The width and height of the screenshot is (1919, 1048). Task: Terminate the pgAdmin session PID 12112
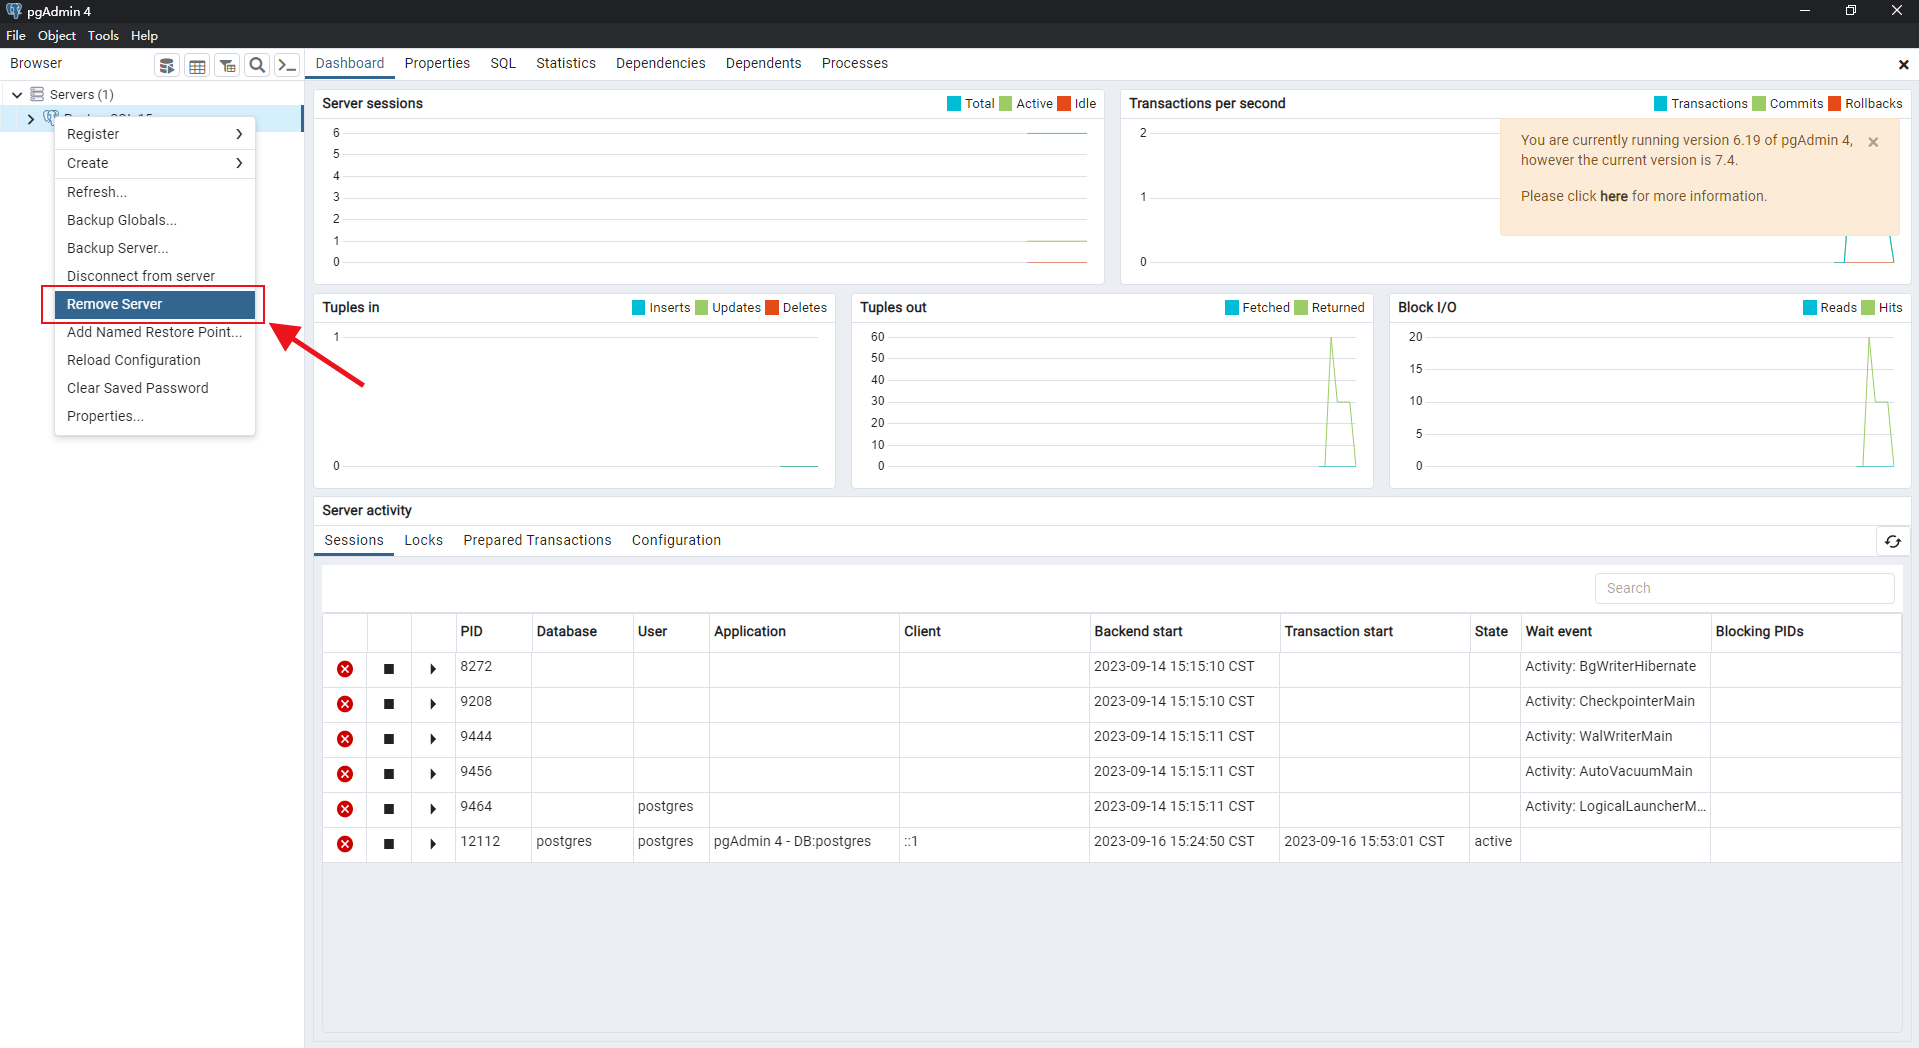(x=345, y=844)
